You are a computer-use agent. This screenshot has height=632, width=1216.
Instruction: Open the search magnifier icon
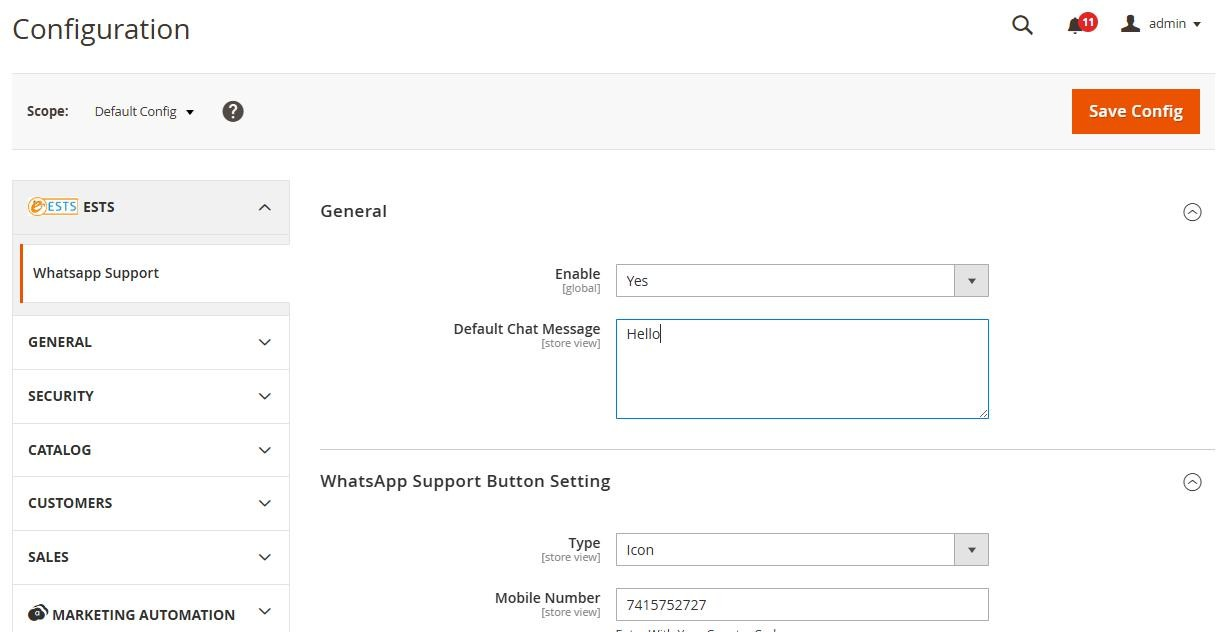[1022, 25]
